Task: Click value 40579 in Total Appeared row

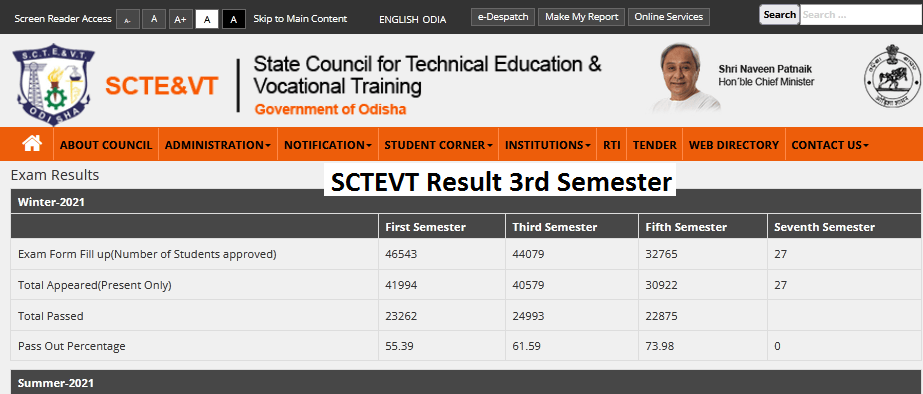Action: (x=528, y=285)
